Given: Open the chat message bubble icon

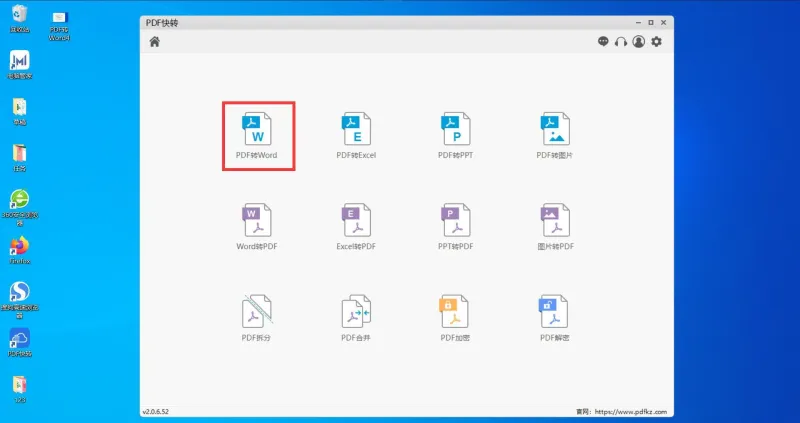Looking at the screenshot, I should pyautogui.click(x=603, y=41).
